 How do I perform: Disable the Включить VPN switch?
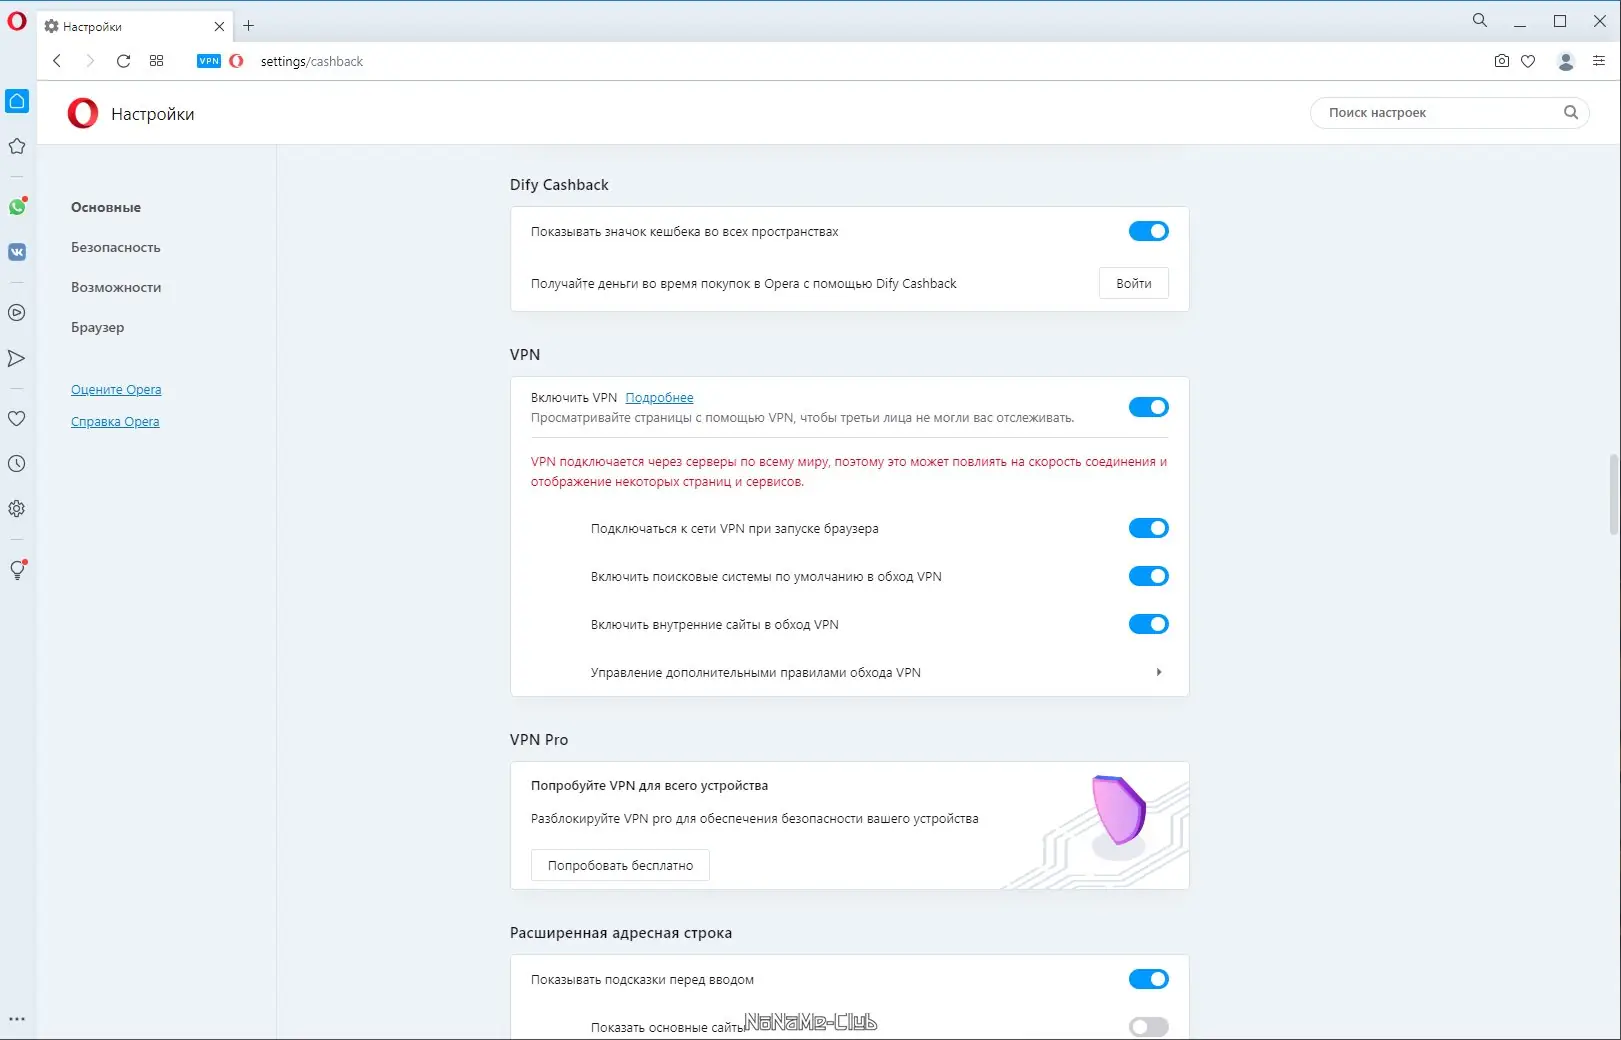[1148, 407]
